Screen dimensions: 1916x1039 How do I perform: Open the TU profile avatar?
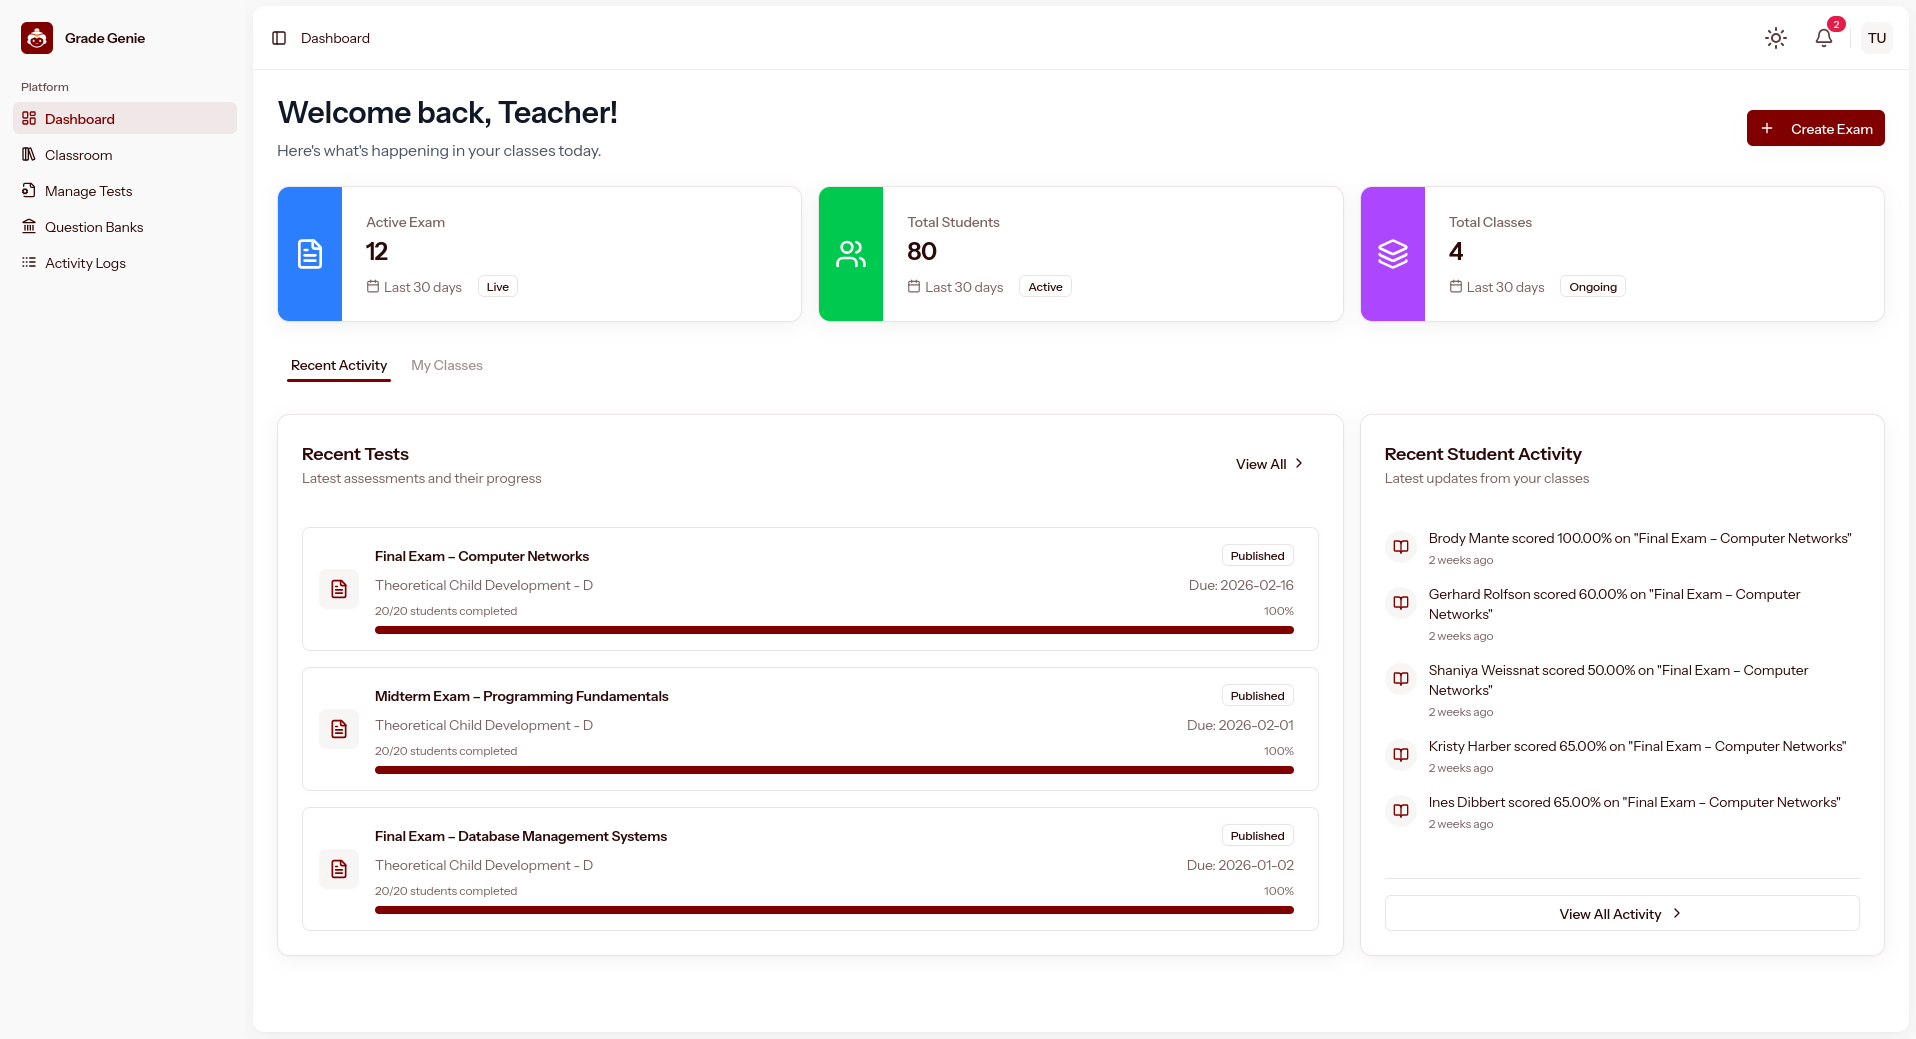click(1877, 38)
